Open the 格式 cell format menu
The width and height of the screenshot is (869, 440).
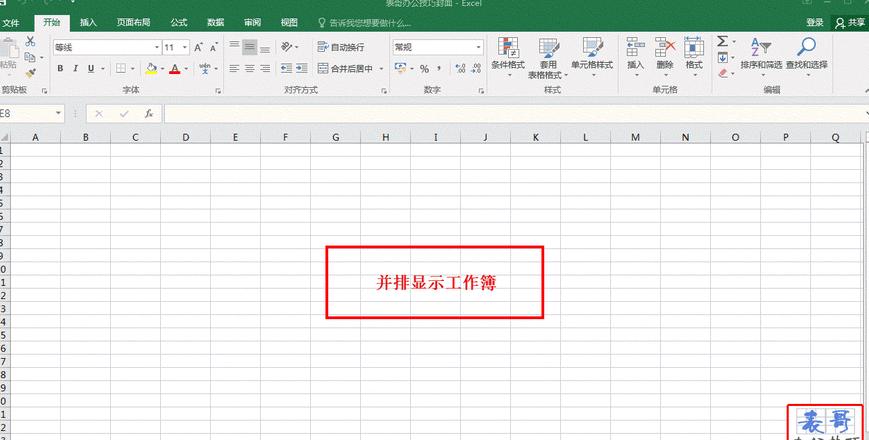pyautogui.click(x=694, y=57)
